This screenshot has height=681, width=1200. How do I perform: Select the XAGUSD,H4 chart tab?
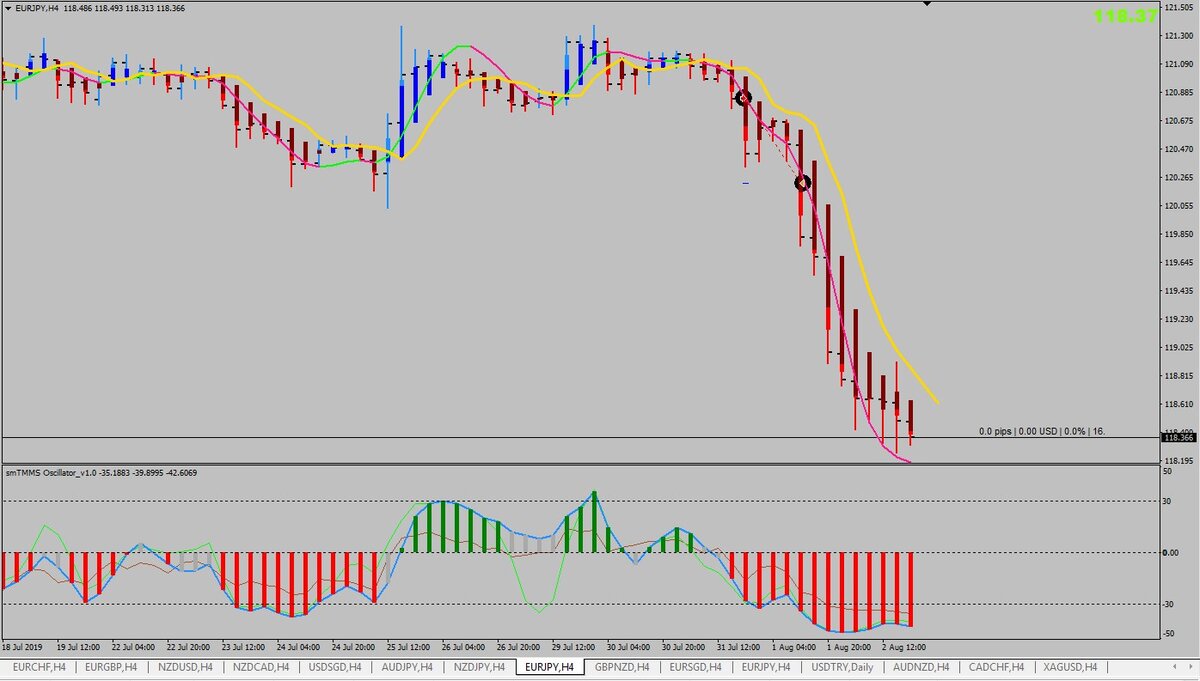pyautogui.click(x=1071, y=667)
